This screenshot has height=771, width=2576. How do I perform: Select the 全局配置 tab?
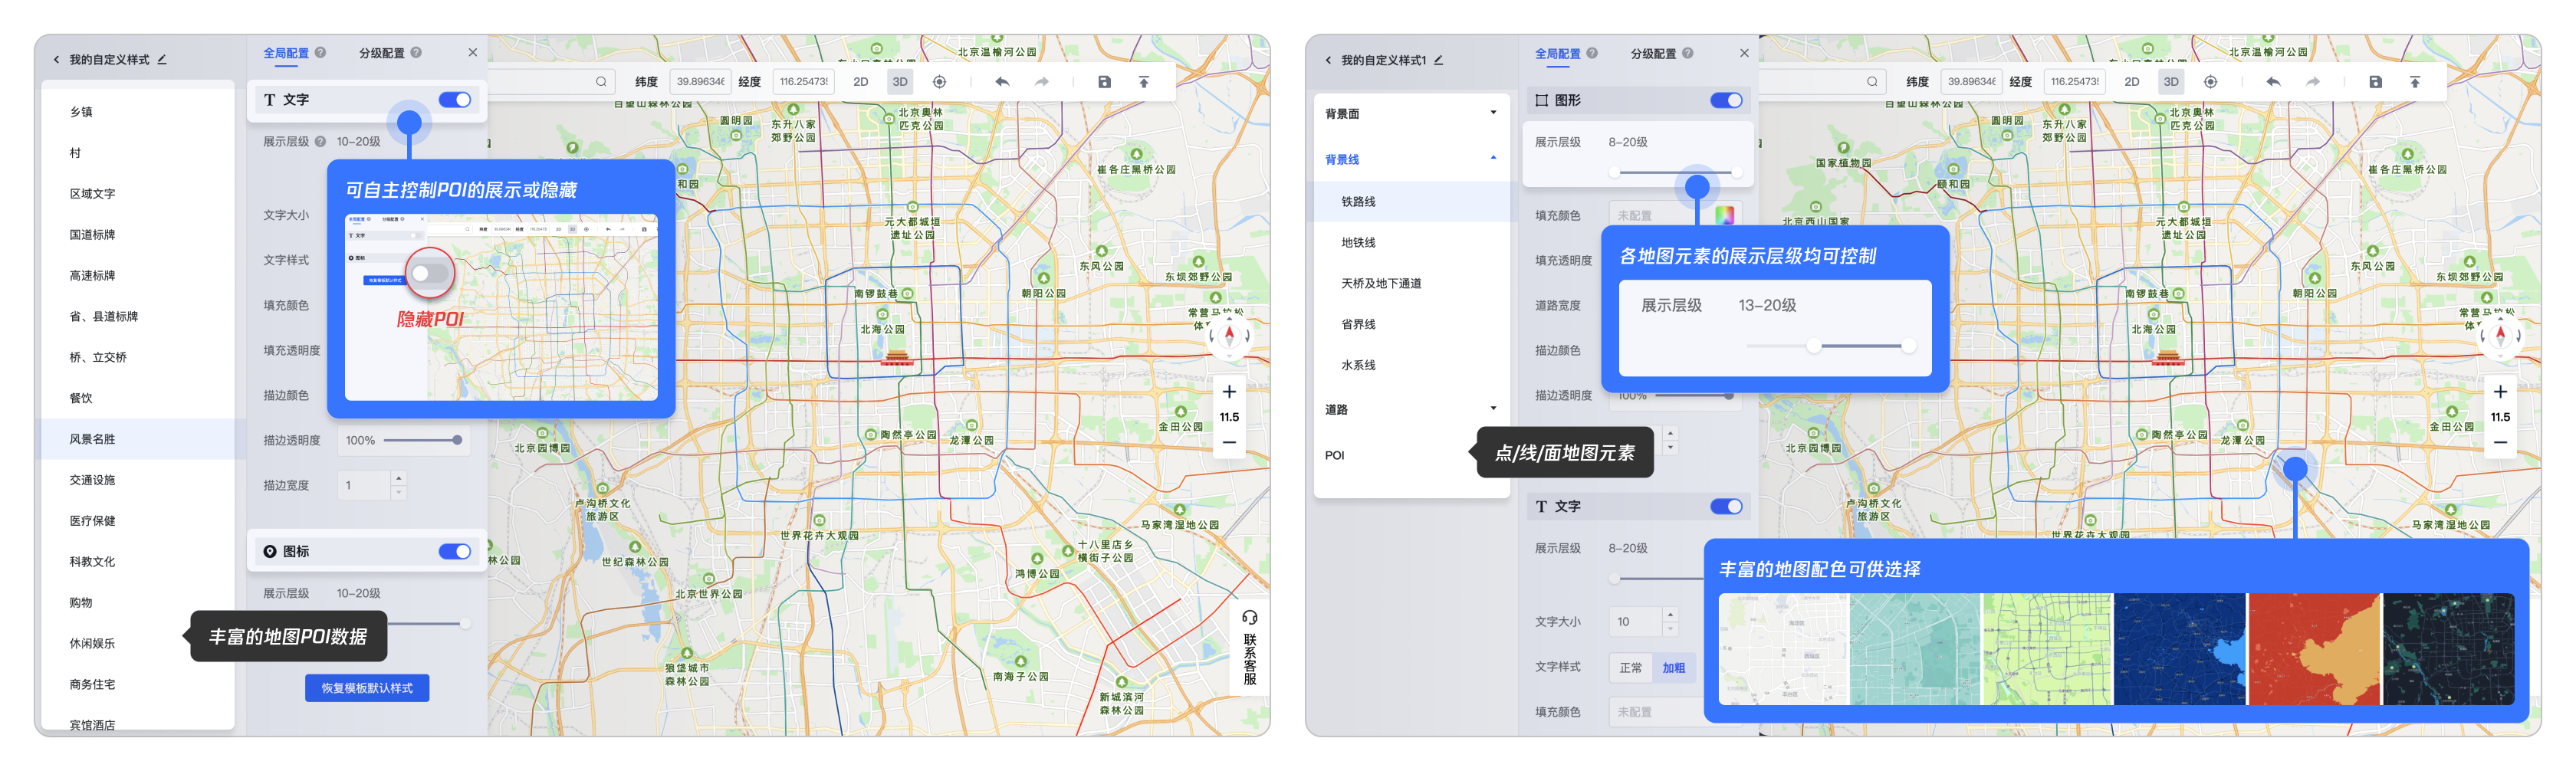coord(285,52)
